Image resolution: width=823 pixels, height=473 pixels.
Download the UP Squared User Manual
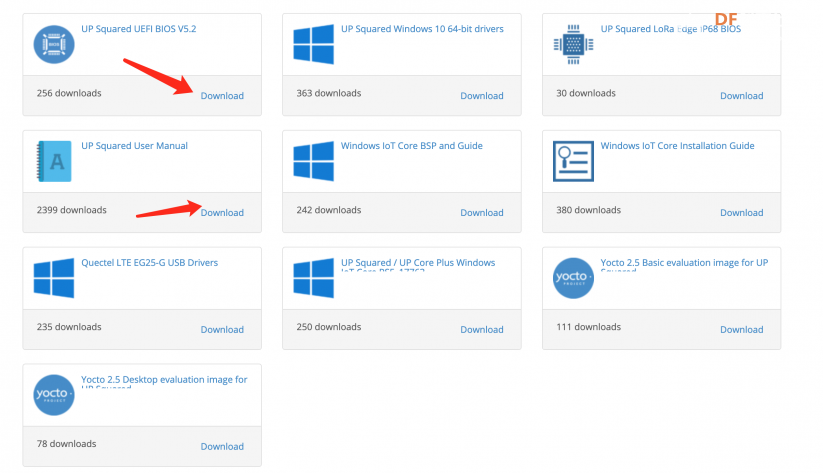click(x=222, y=213)
